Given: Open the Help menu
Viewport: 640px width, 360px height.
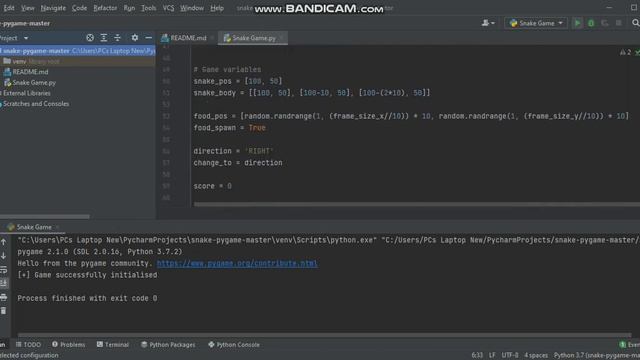Looking at the screenshot, I should pos(217,8).
